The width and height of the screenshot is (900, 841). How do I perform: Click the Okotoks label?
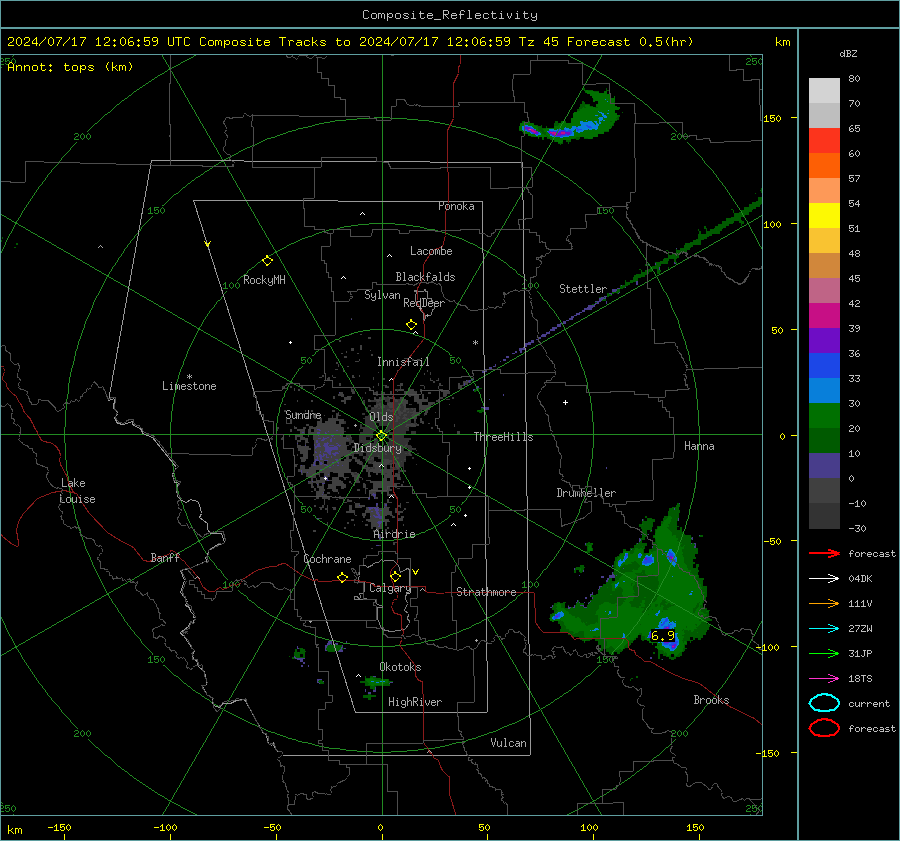[x=400, y=667]
